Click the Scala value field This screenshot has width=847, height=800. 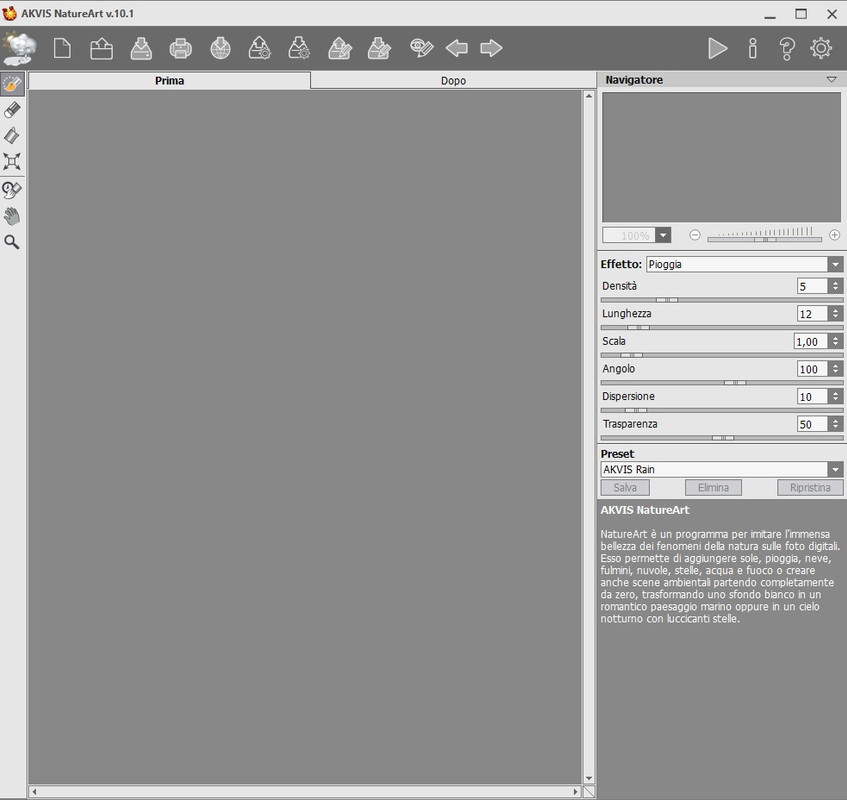[x=810, y=341]
